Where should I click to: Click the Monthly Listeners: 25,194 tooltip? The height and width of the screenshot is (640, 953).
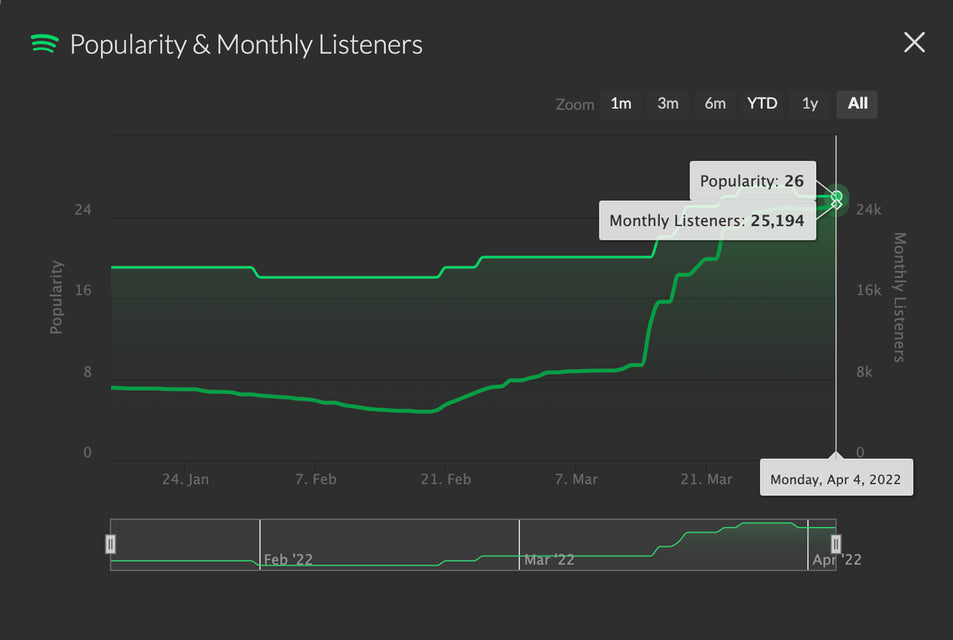707,221
